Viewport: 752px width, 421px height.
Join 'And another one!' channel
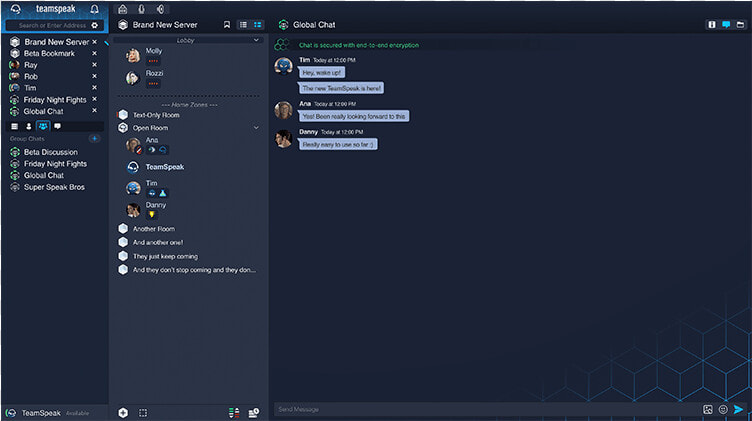[x=158, y=242]
